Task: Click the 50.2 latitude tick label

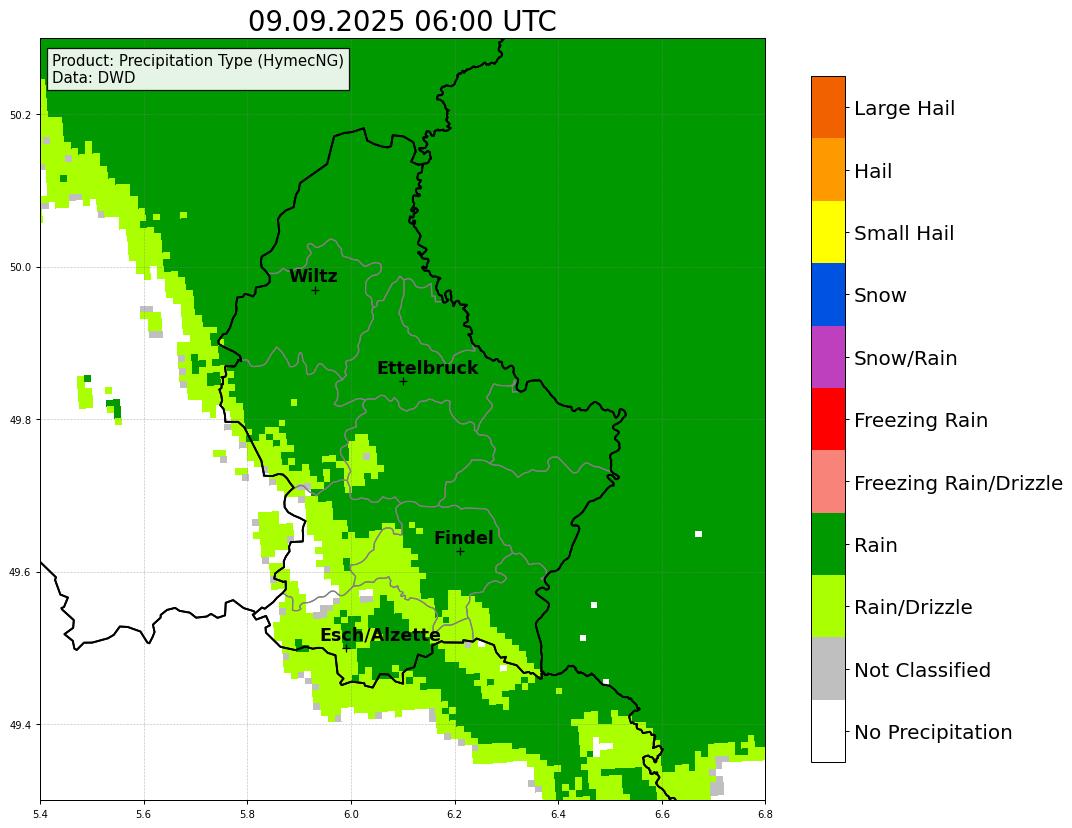Action: tap(21, 115)
